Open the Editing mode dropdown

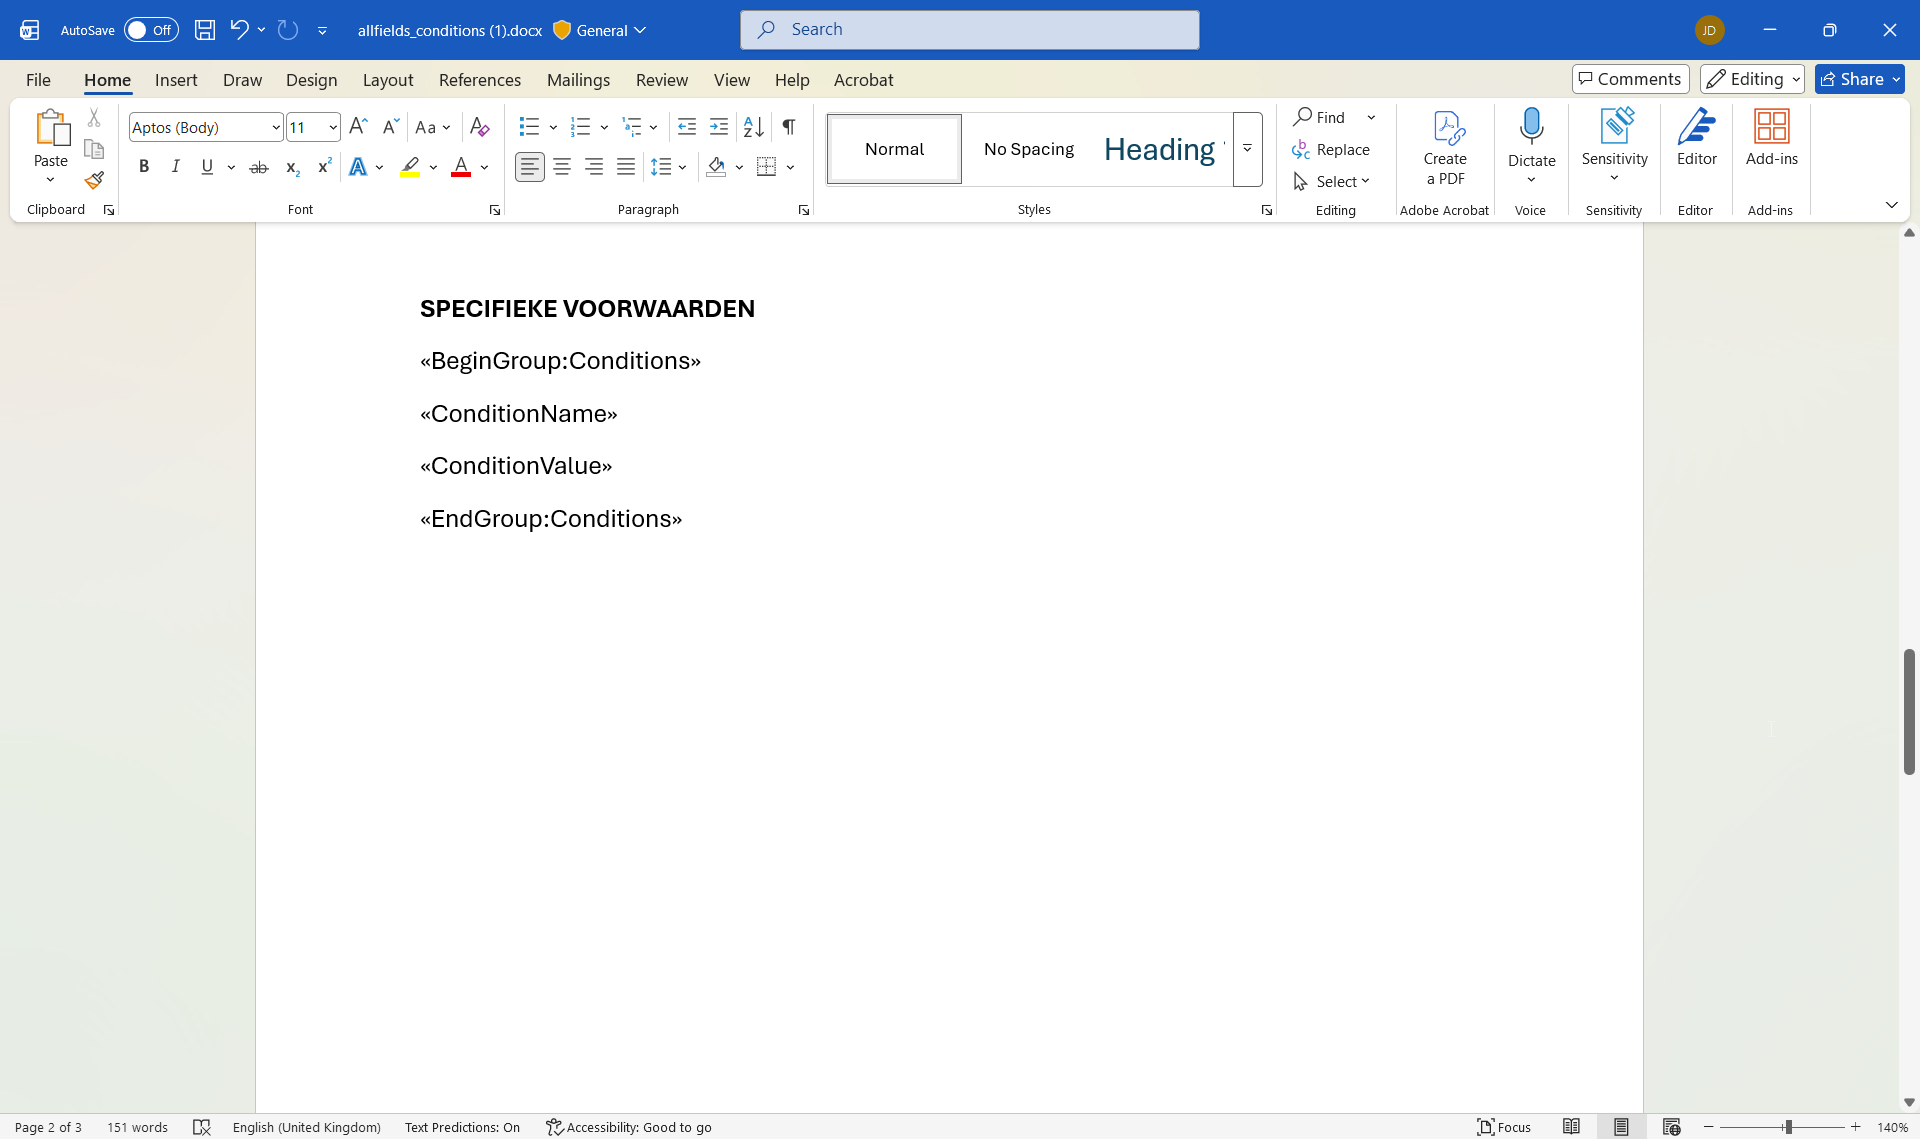click(x=1752, y=79)
